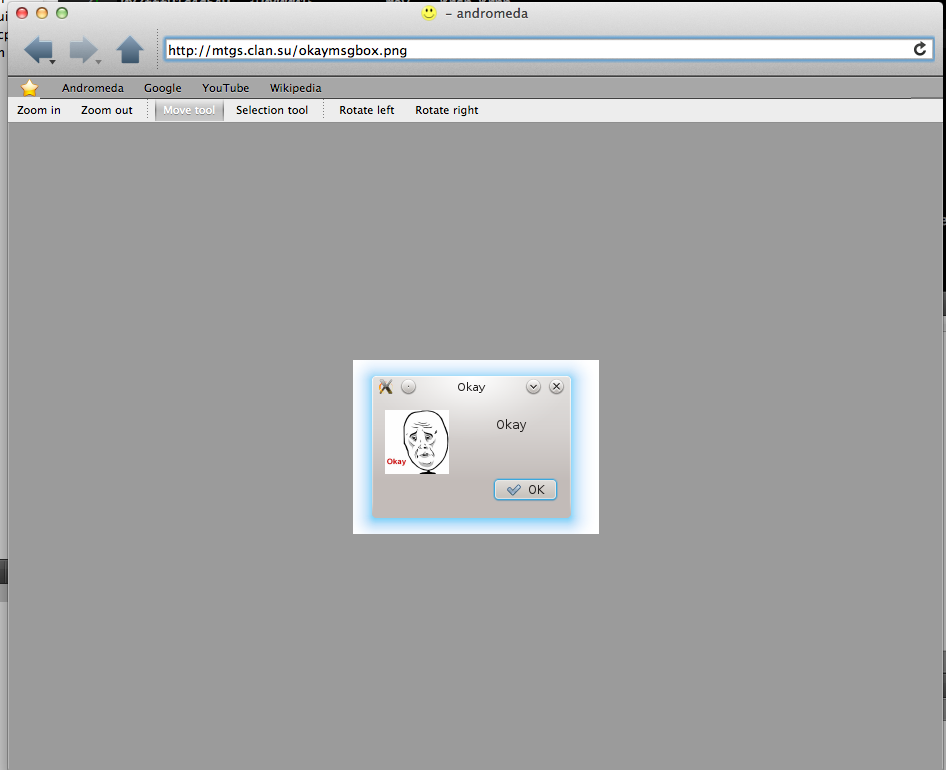Close the andromeda window with red button
946x770 pixels.
[22, 13]
